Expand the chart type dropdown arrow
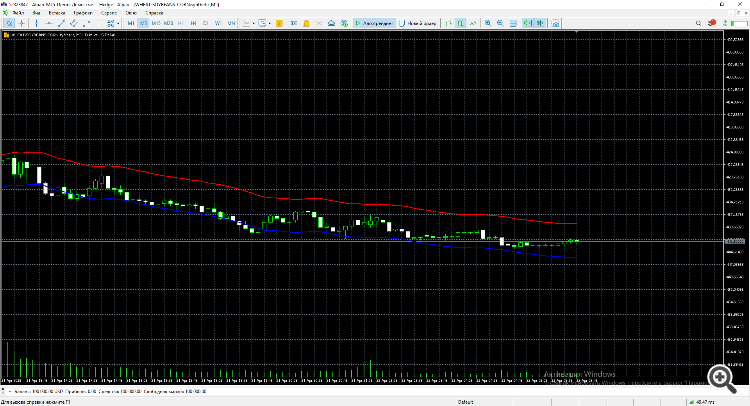The image size is (750, 406). 254,23
